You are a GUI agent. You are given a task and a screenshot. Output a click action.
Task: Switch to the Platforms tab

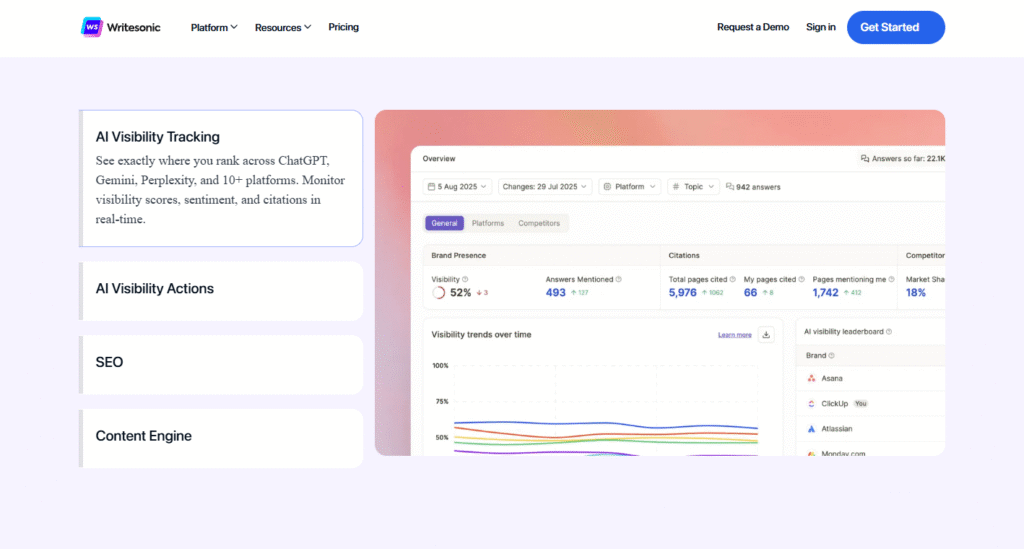pos(488,223)
